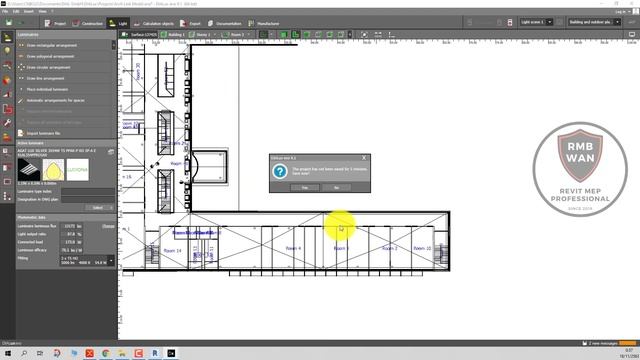This screenshot has height=360, width=640.
Task: Click the red sphere icon in the left sidebar
Action: pos(7,80)
